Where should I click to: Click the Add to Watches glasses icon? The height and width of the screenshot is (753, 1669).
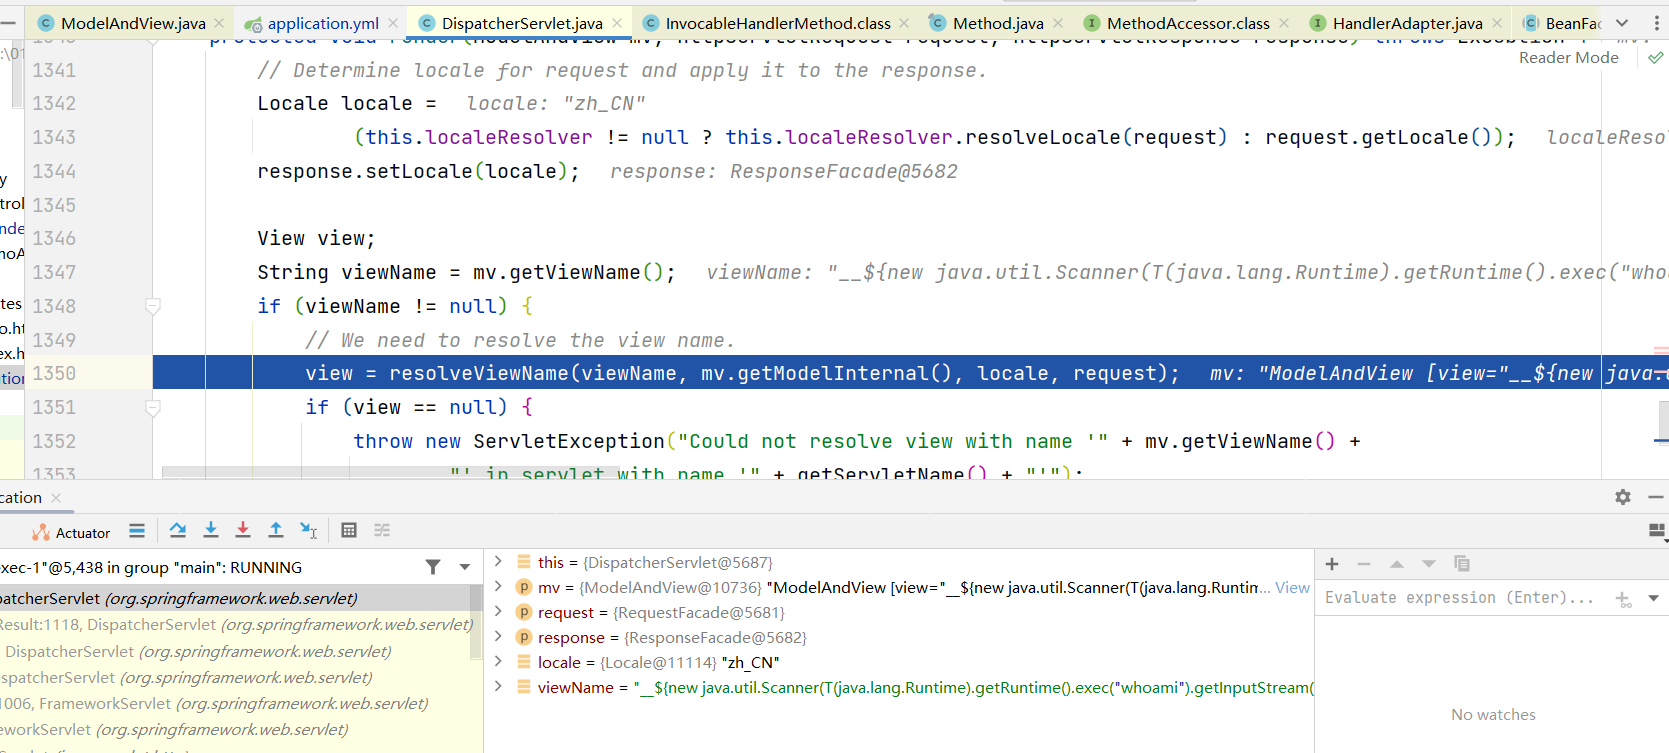1624,599
